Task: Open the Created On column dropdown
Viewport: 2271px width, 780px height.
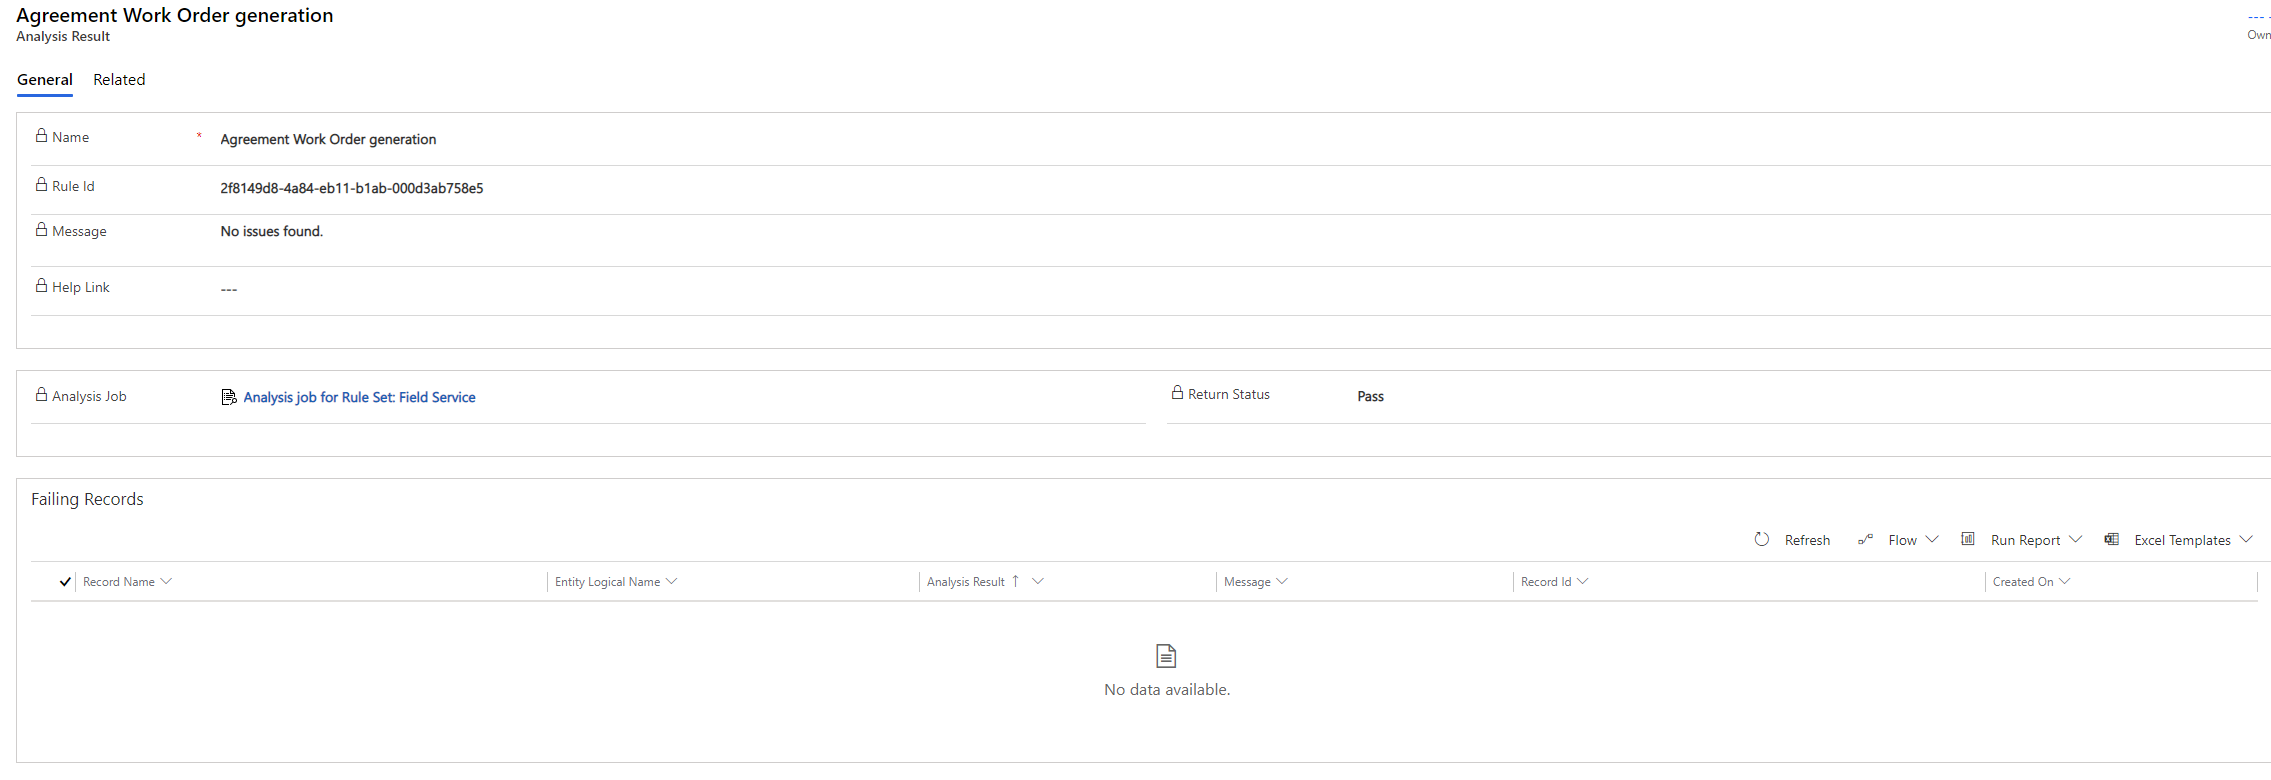Action: click(2065, 581)
